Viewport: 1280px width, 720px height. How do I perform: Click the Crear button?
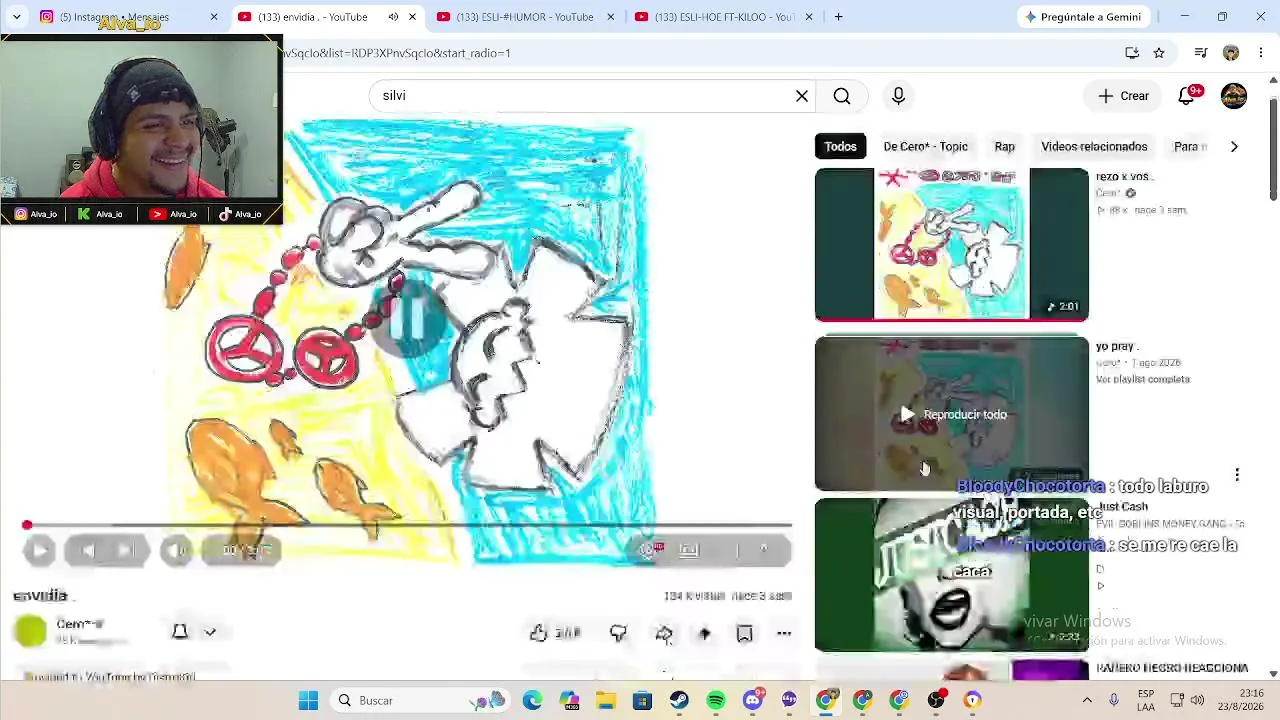tap(1123, 96)
